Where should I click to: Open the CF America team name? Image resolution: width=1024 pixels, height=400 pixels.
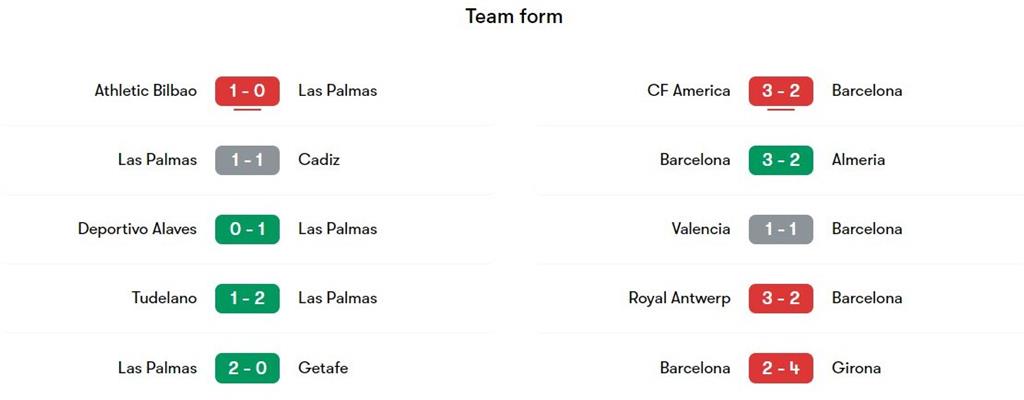coord(689,91)
